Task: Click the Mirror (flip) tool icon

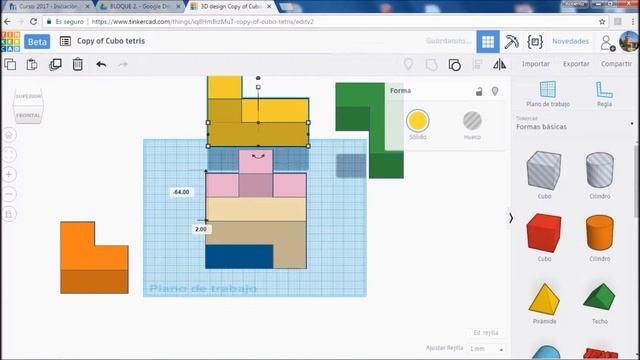Action: 500,64
